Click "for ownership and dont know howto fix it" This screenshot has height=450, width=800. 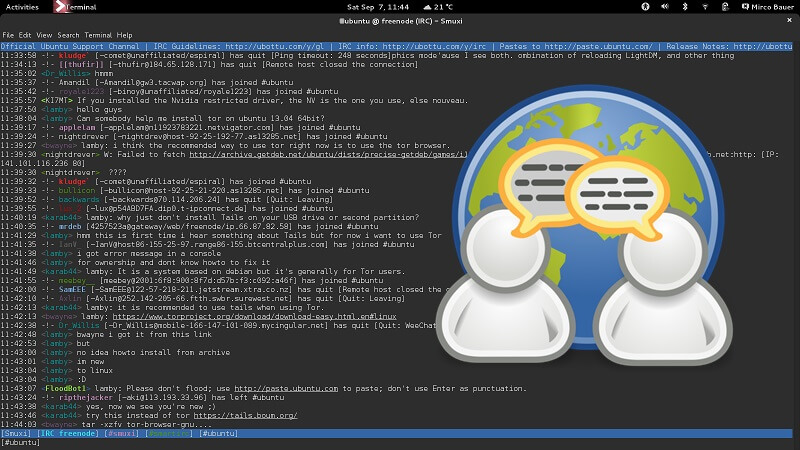173,263
